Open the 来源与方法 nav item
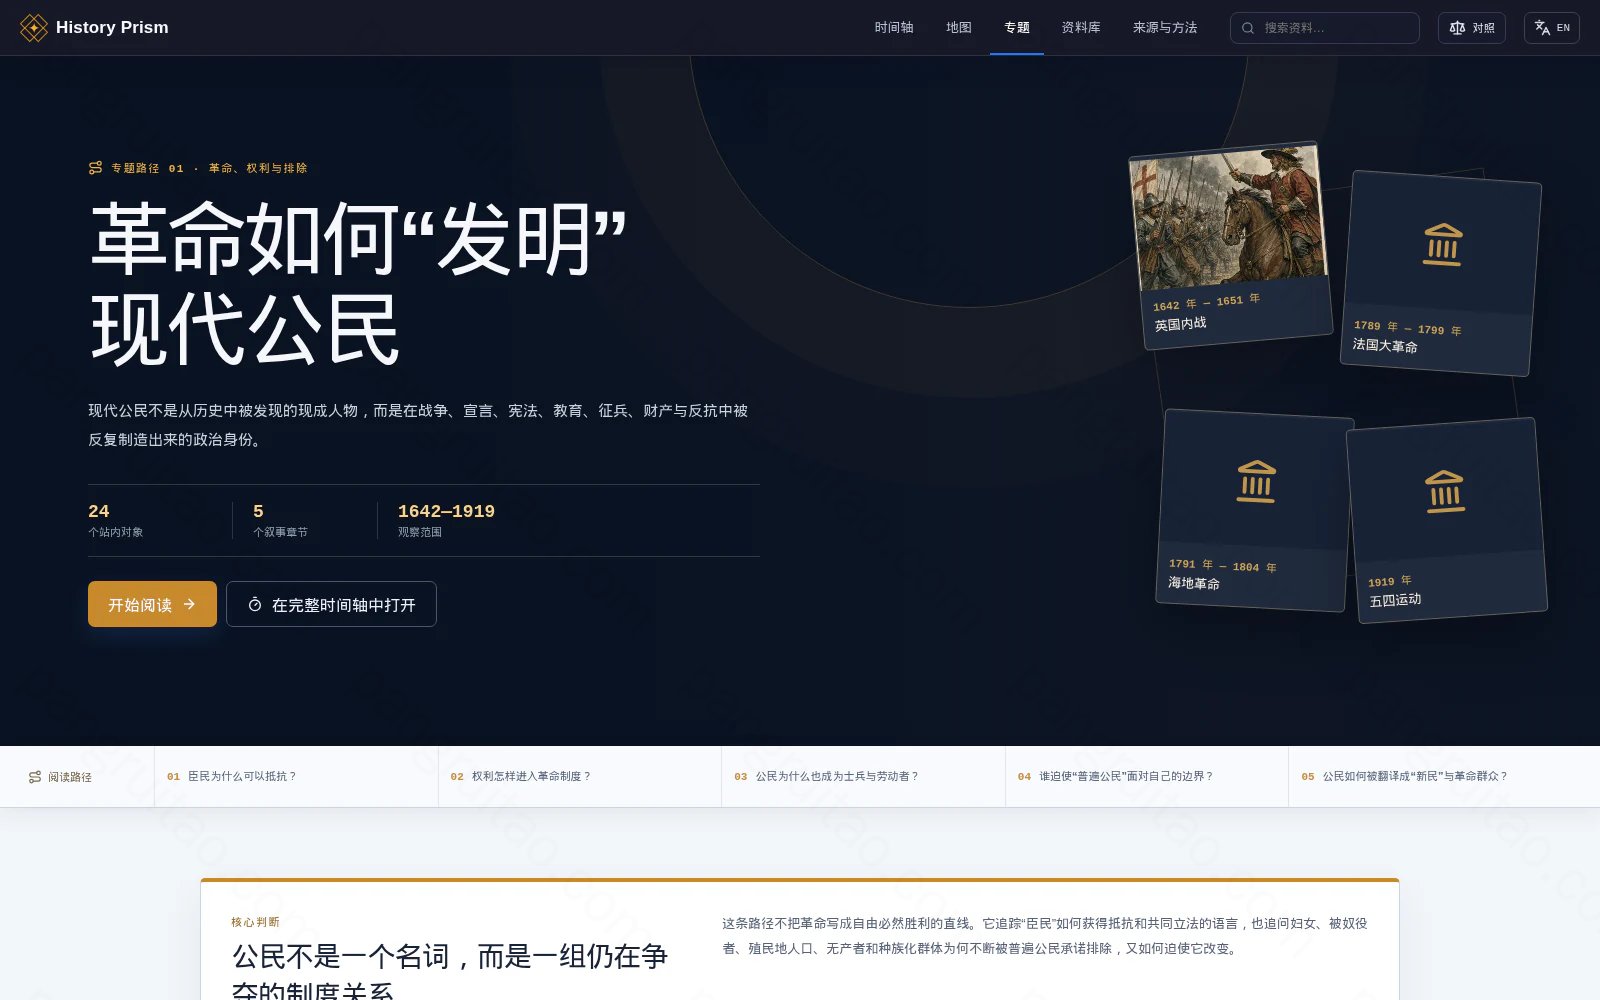The height and width of the screenshot is (1000, 1600). 1165,28
